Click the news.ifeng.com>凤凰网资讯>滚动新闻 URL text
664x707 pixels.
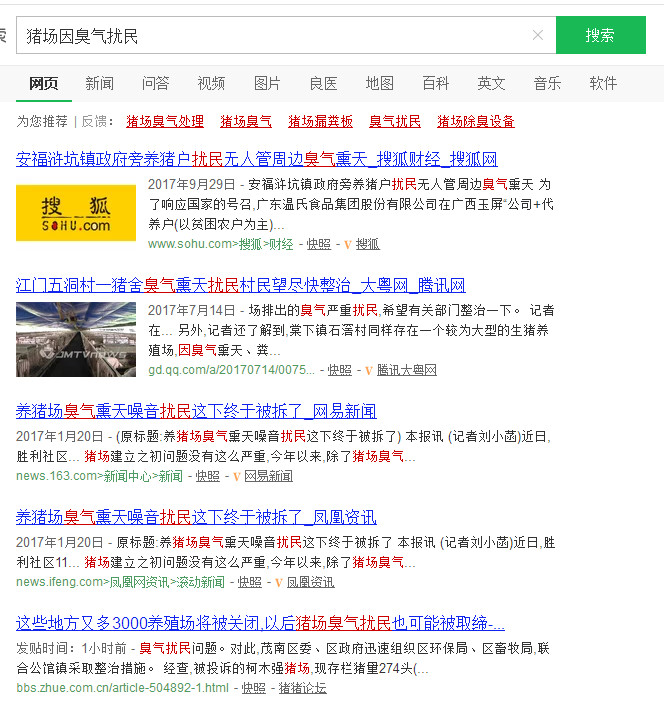coord(120,582)
